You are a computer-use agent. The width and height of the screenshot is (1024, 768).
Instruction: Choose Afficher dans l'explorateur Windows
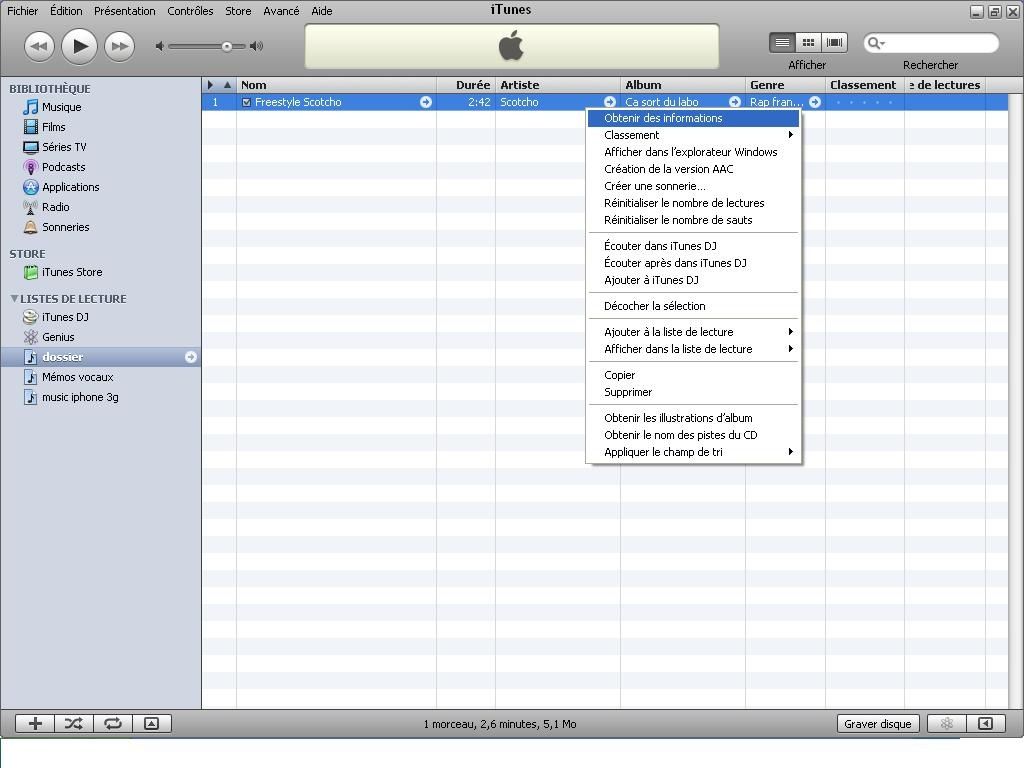(693, 152)
